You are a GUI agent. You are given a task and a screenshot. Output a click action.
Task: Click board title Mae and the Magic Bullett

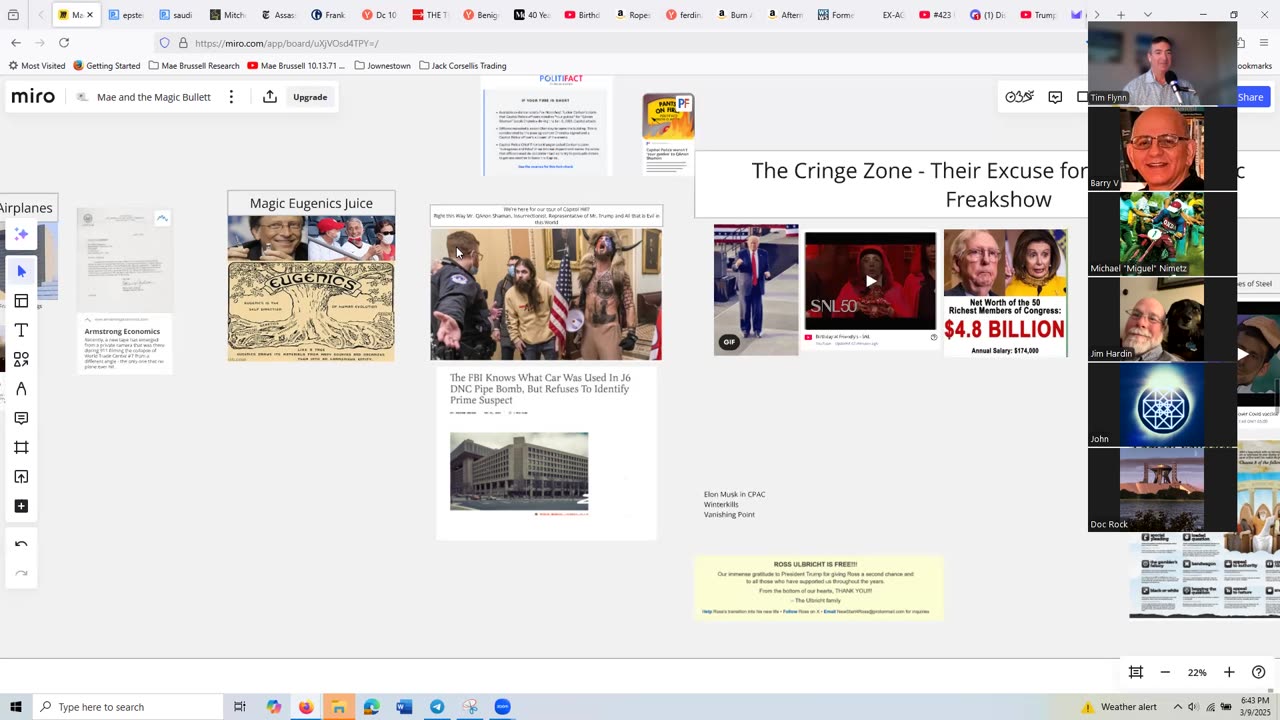pyautogui.click(x=153, y=97)
